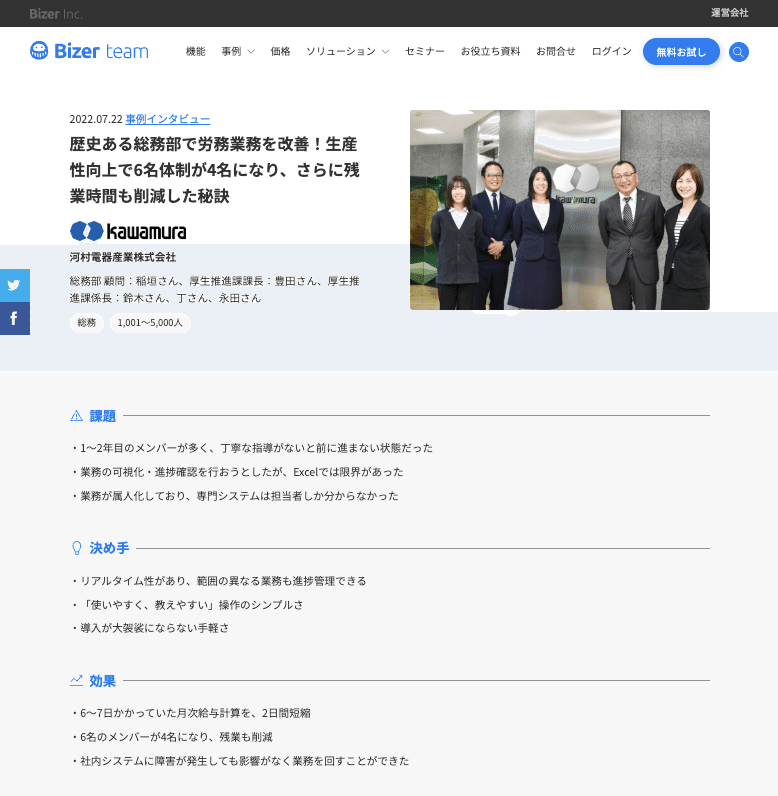Click the 1,001〜5,000人 tag
This screenshot has height=796, width=778.
[x=150, y=322]
